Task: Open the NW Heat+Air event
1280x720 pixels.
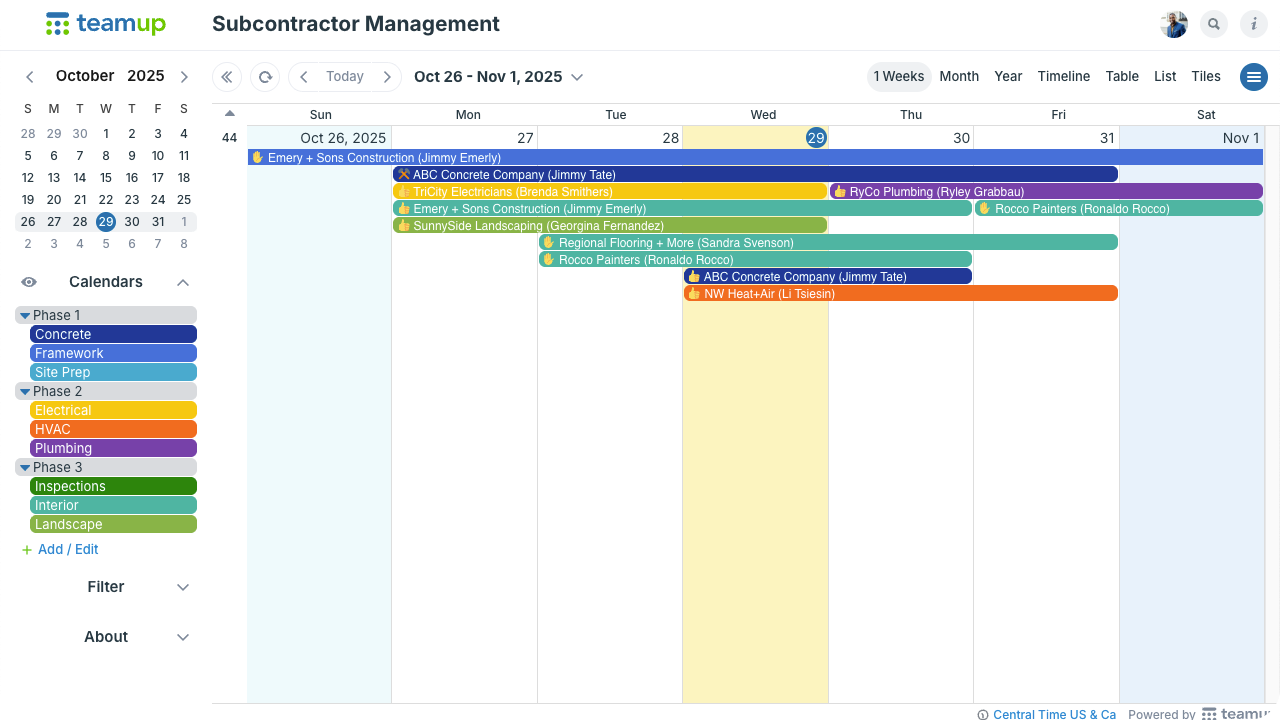Action: [x=900, y=294]
